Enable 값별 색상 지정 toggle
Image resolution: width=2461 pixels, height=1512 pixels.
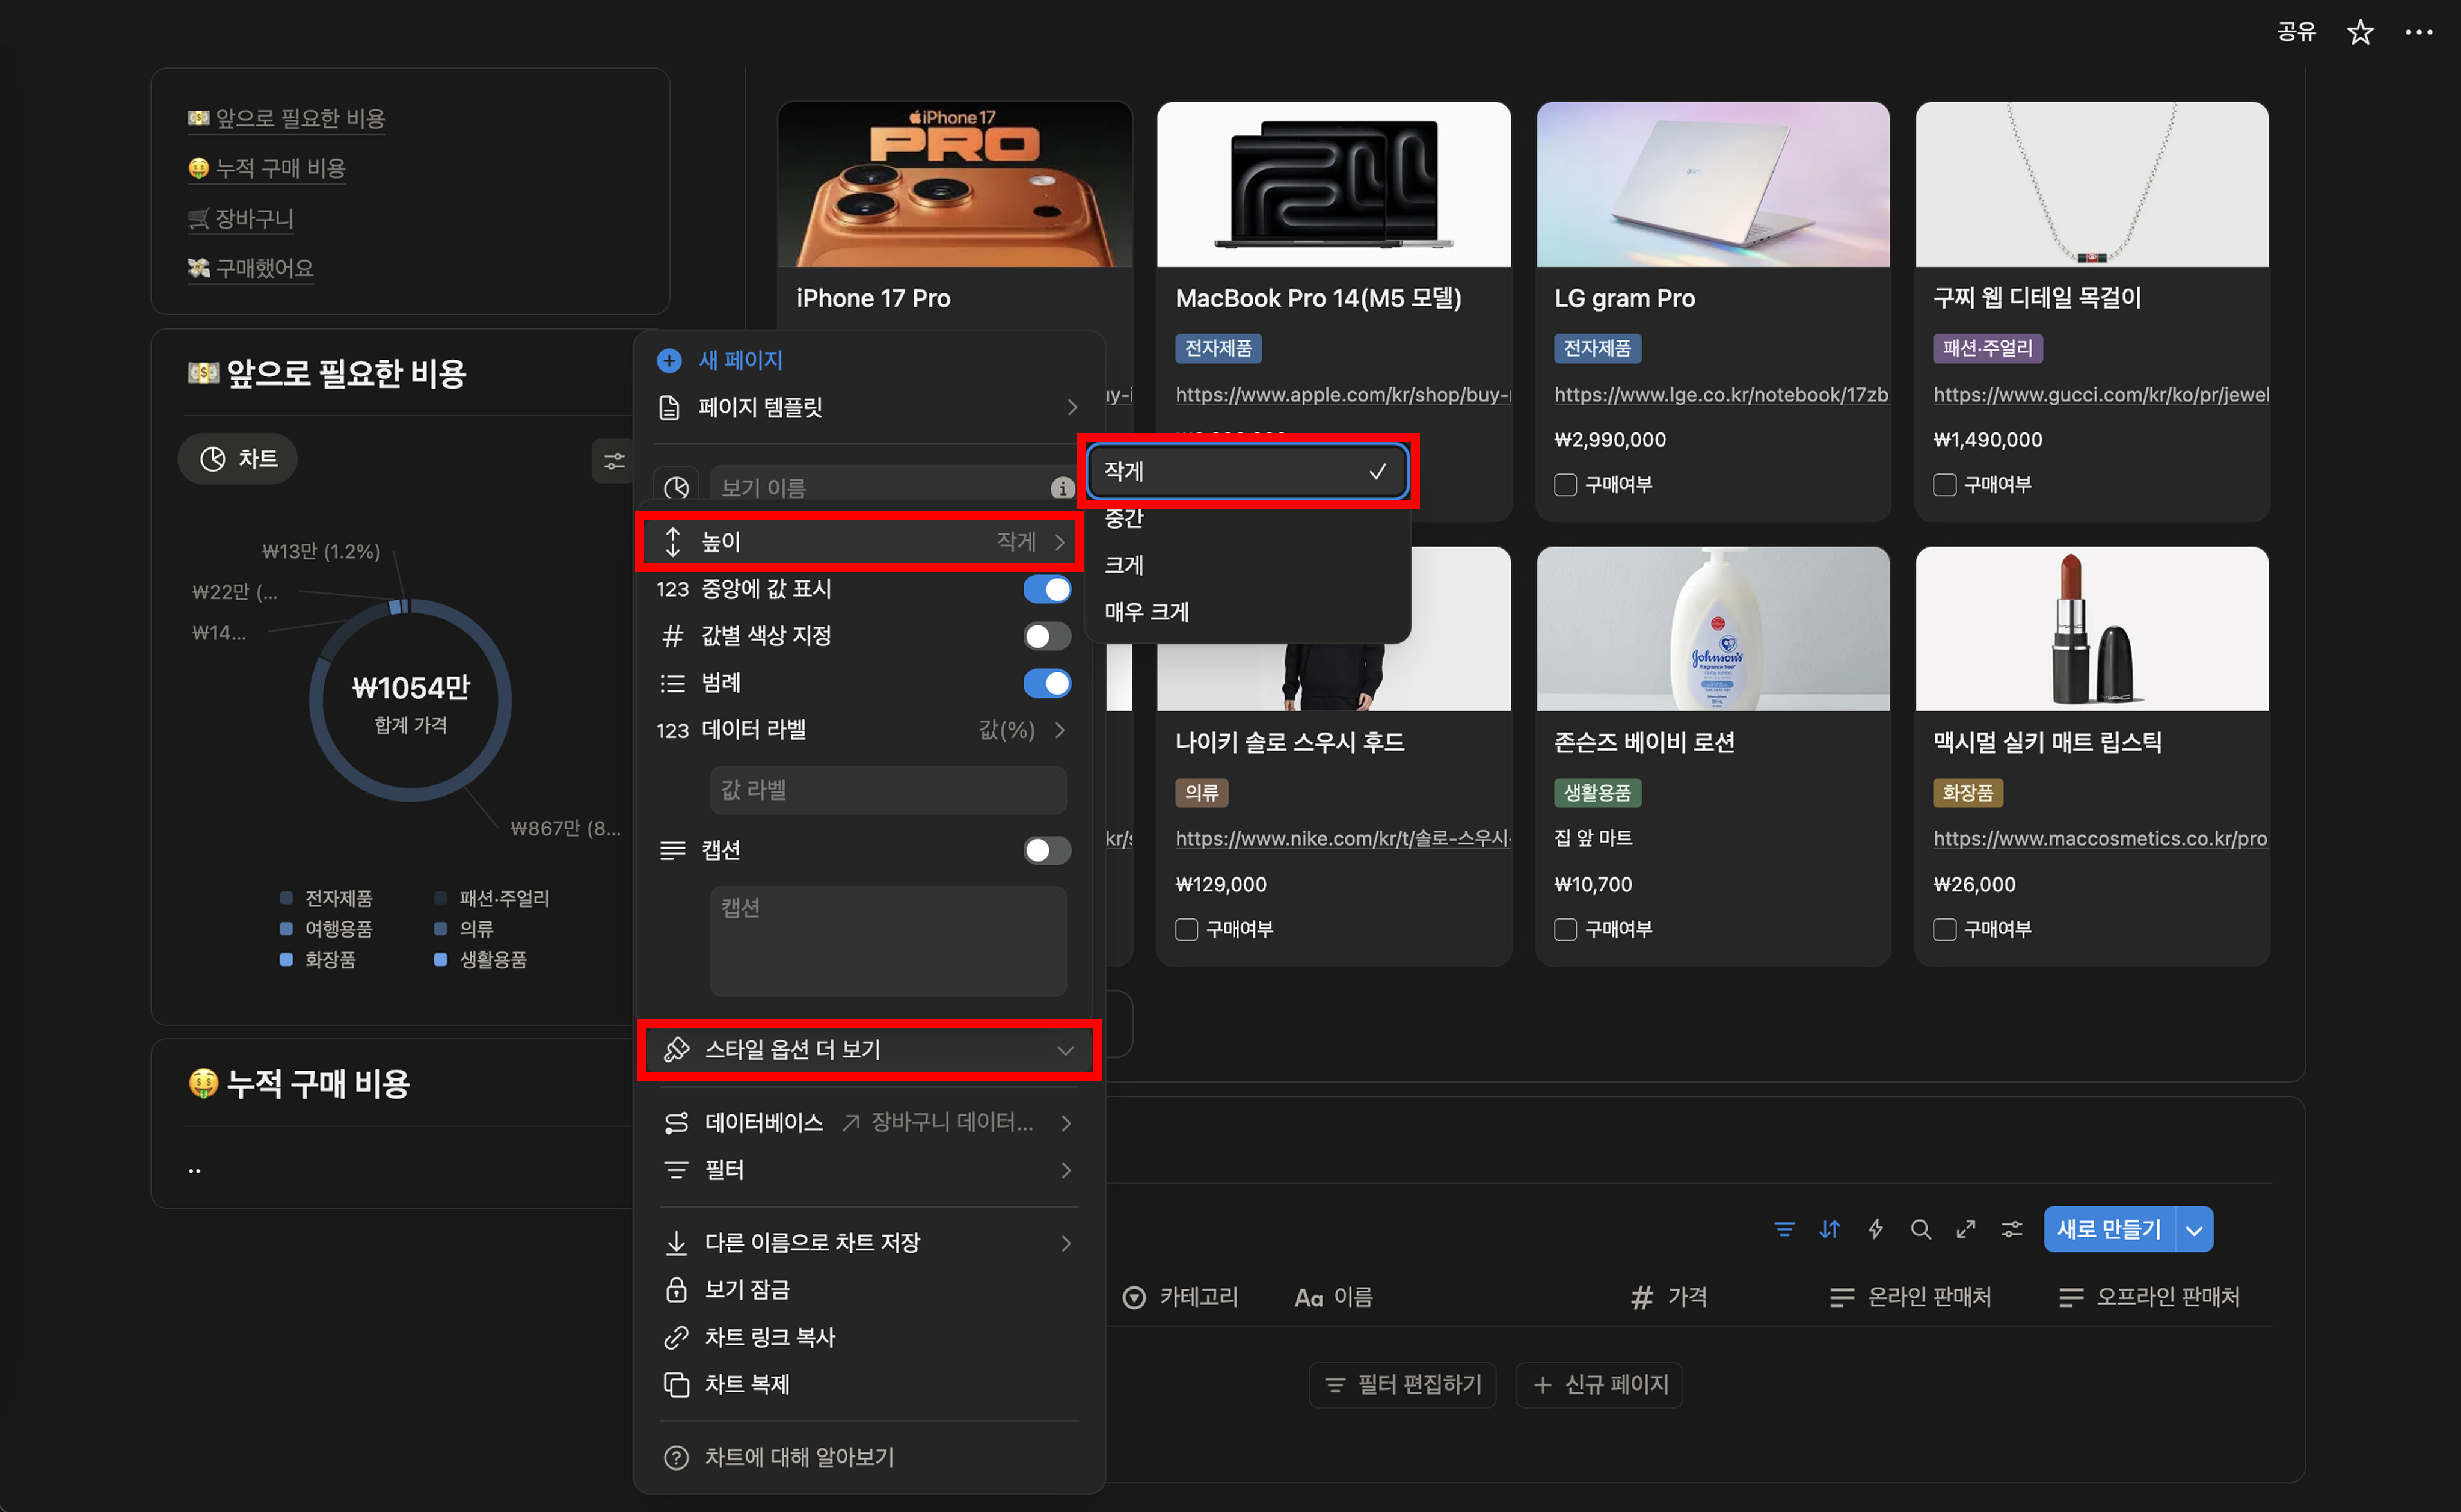click(x=1046, y=636)
